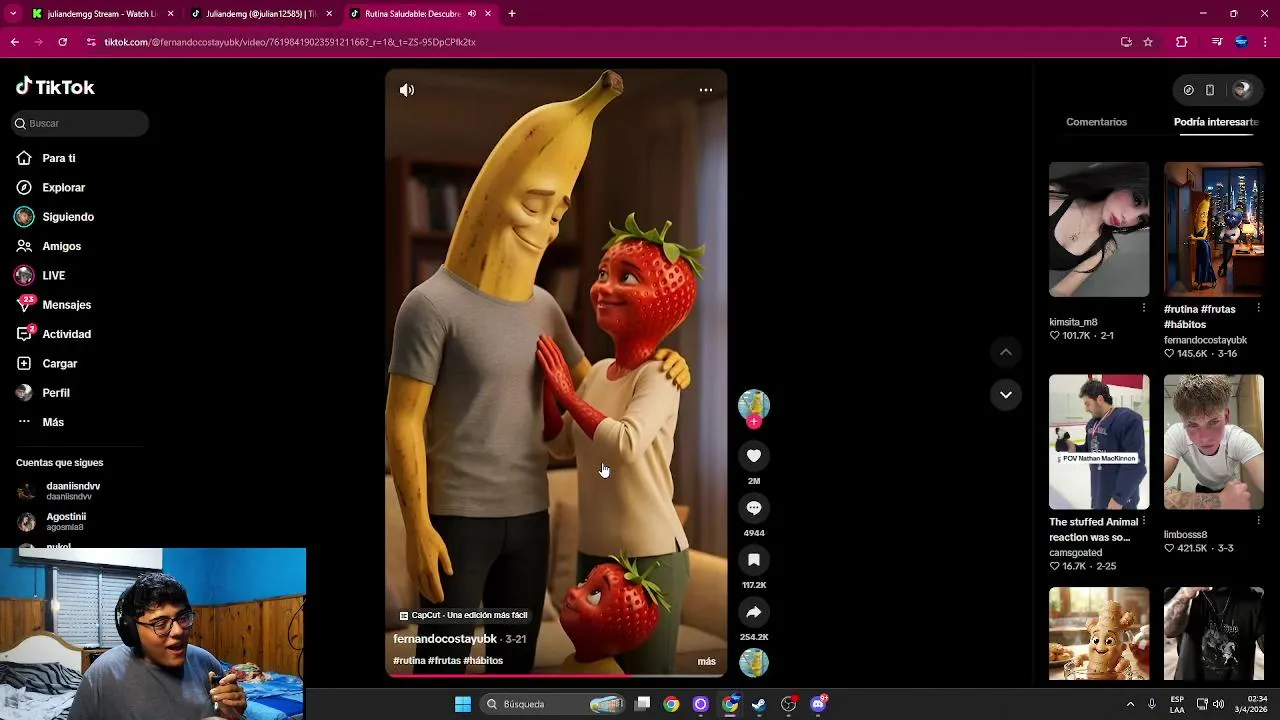Go to the previous video with up chevron
1280x720 pixels.
point(1006,352)
